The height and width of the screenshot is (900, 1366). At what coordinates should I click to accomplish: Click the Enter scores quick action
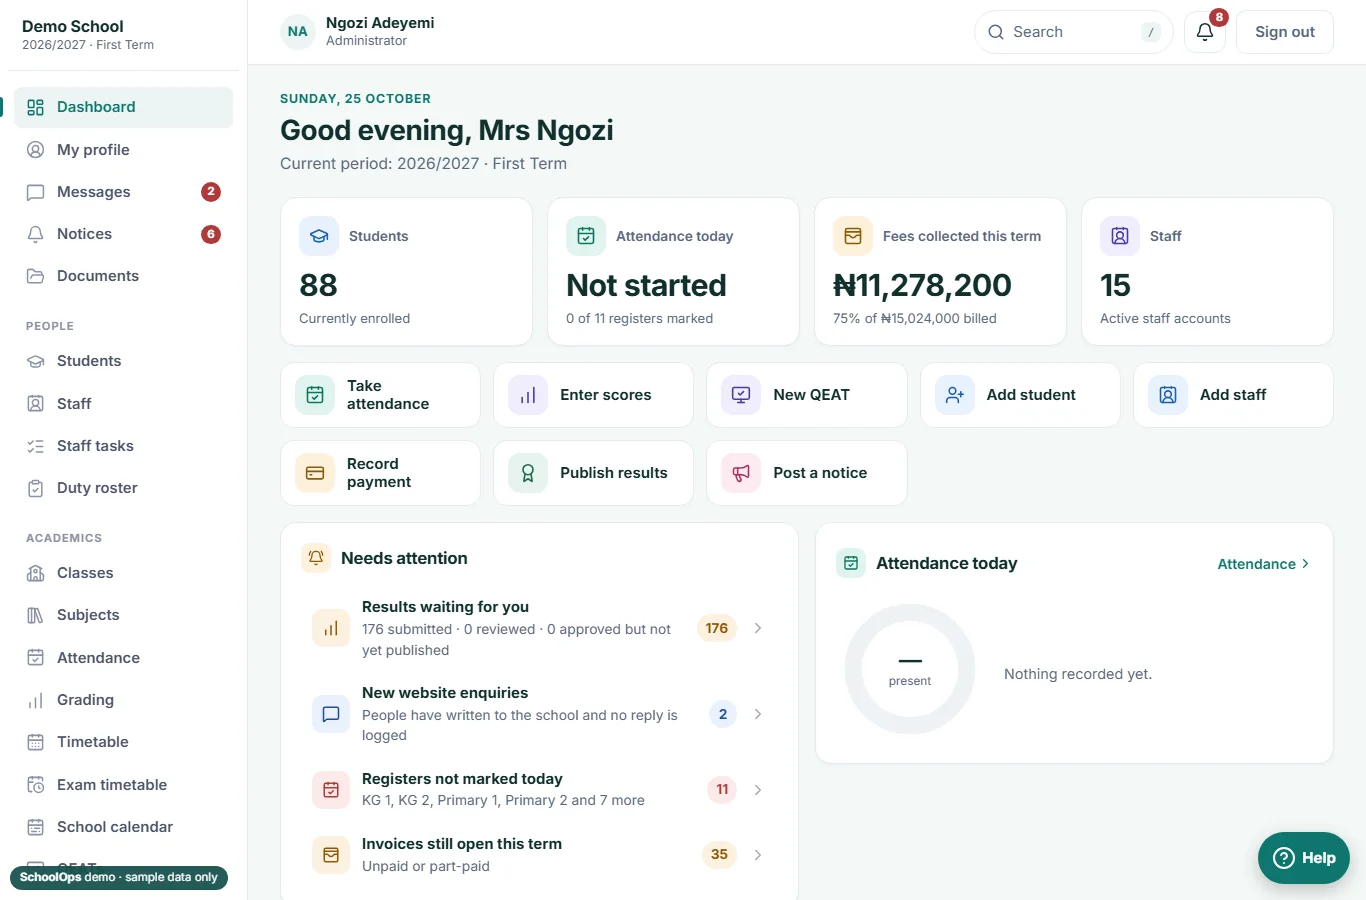coord(593,395)
